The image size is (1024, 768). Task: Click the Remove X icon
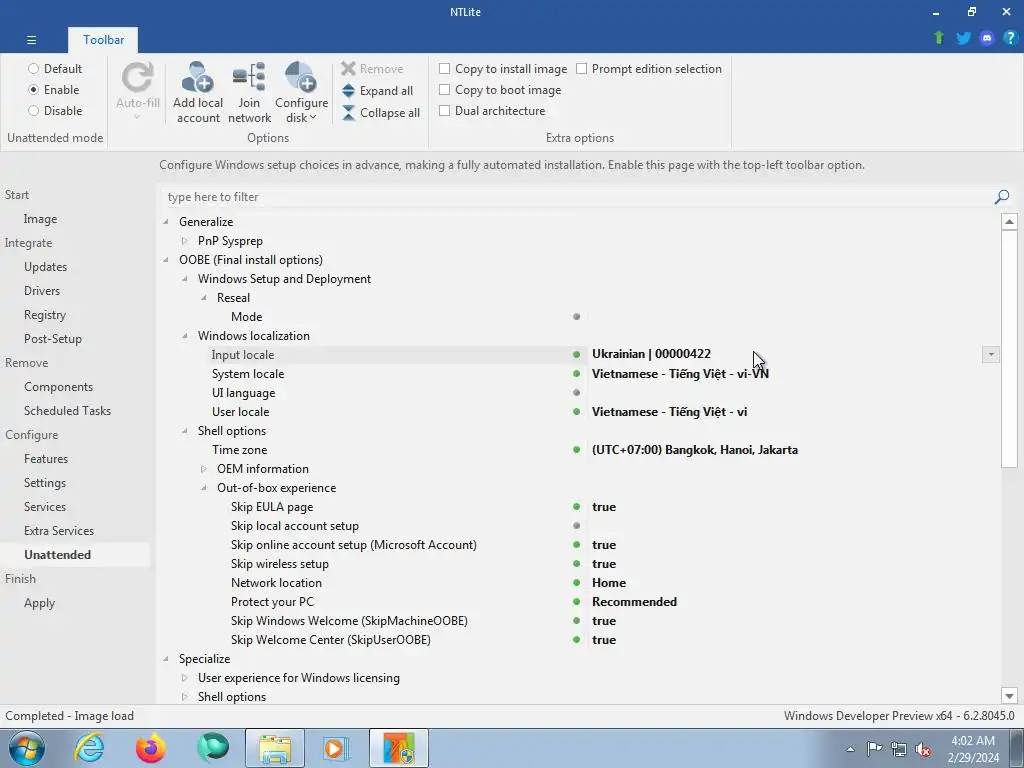click(x=348, y=69)
